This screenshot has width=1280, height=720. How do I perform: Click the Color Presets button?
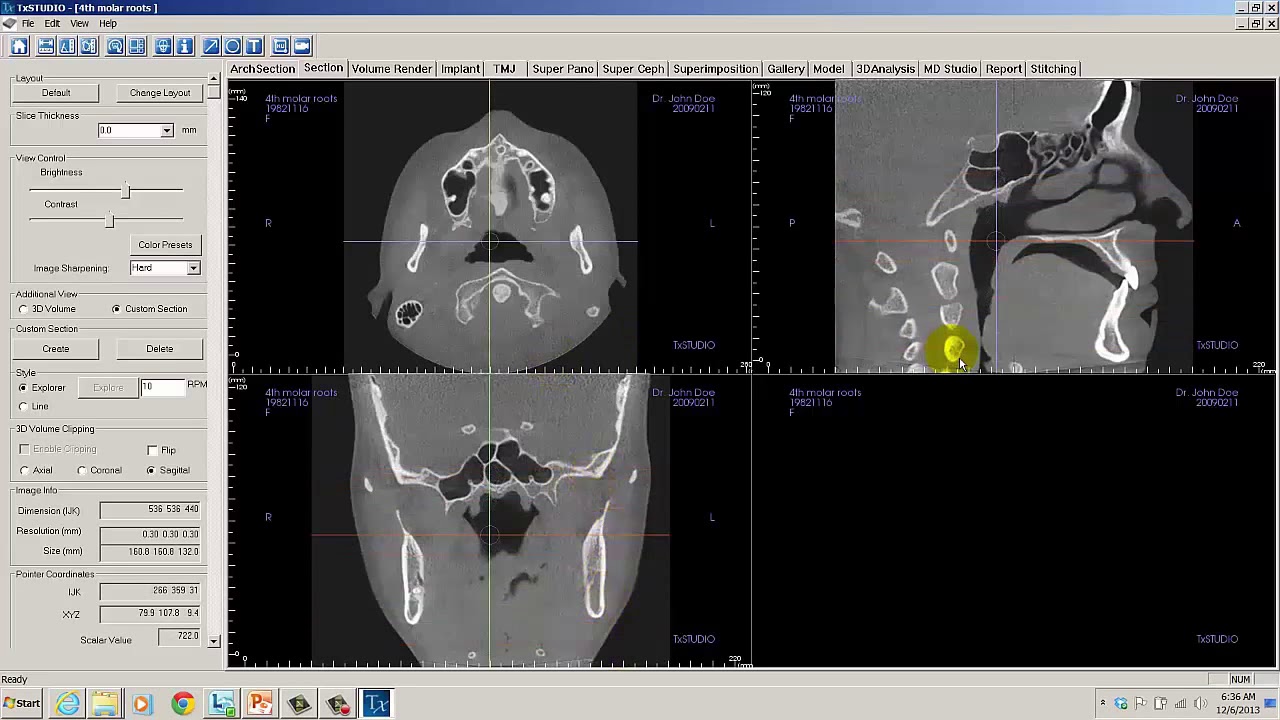click(x=165, y=245)
